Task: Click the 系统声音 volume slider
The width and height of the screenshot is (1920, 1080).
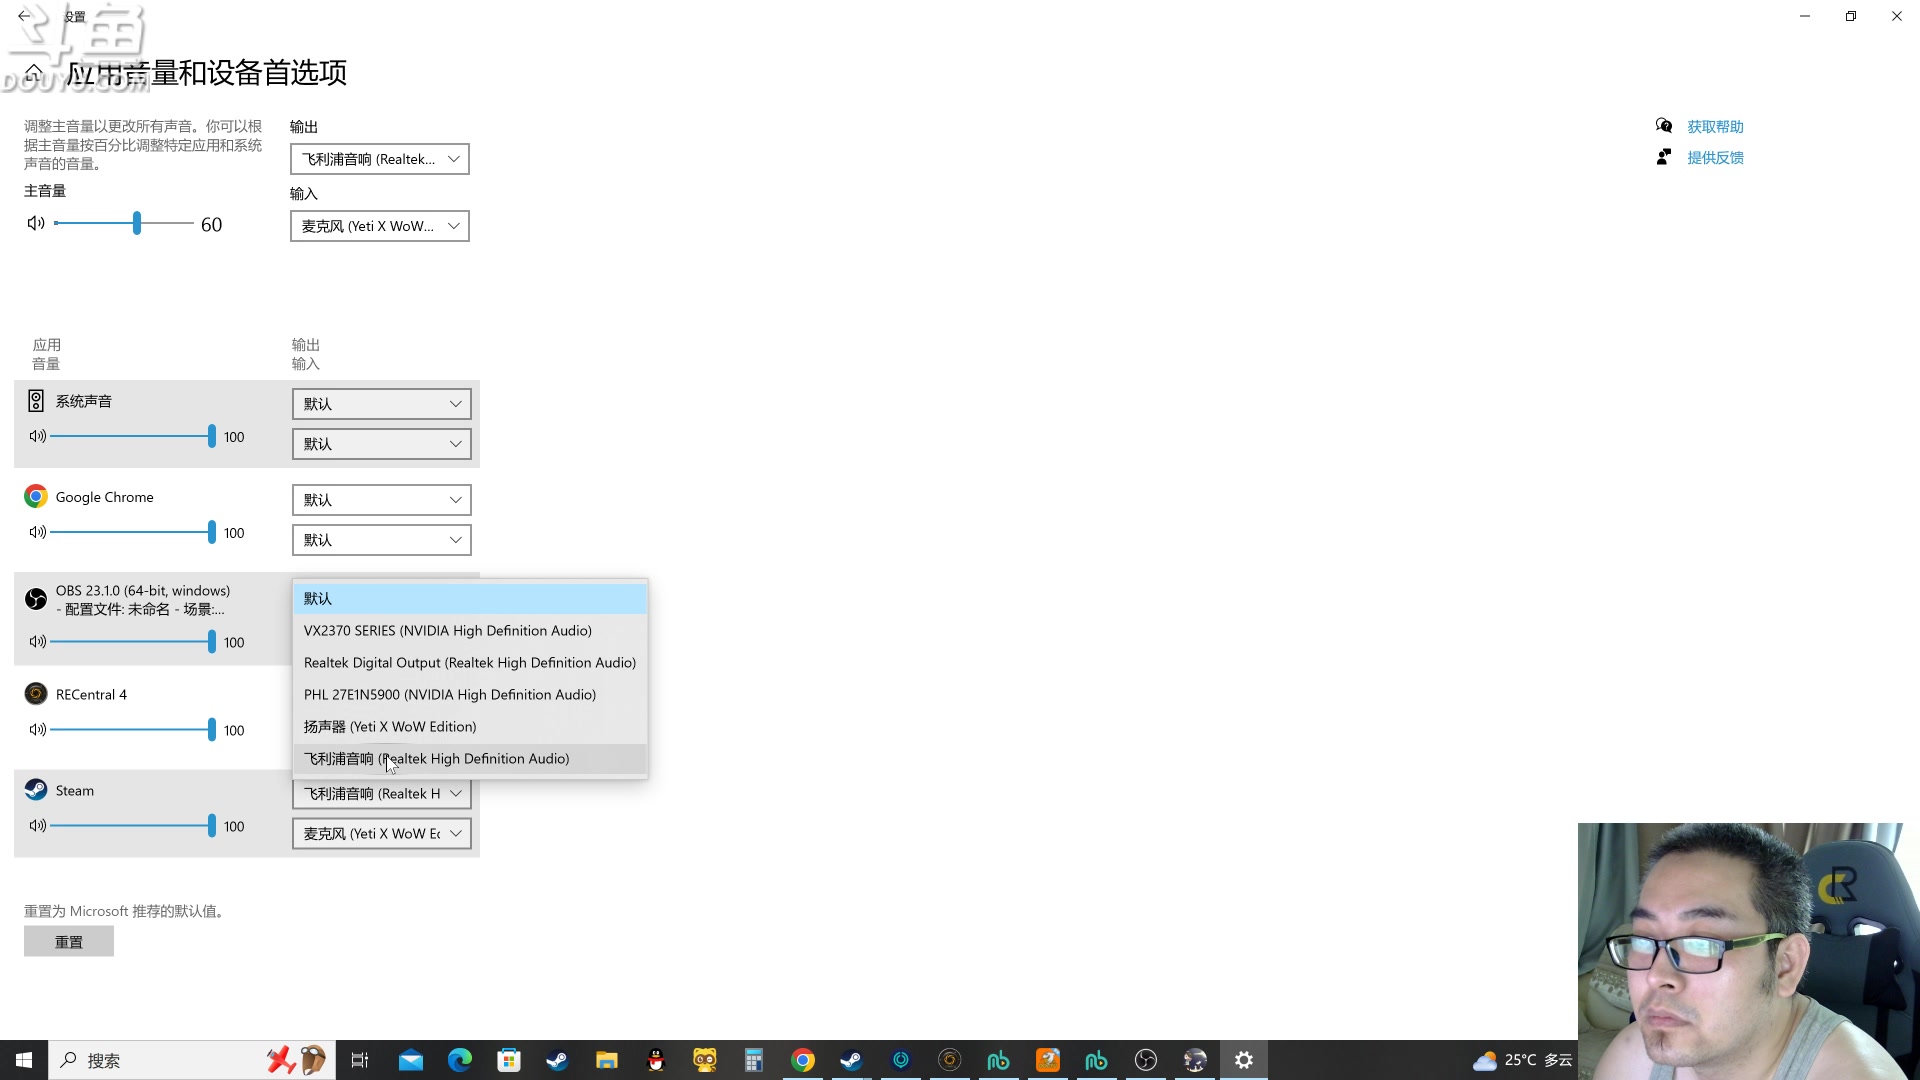Action: point(133,436)
